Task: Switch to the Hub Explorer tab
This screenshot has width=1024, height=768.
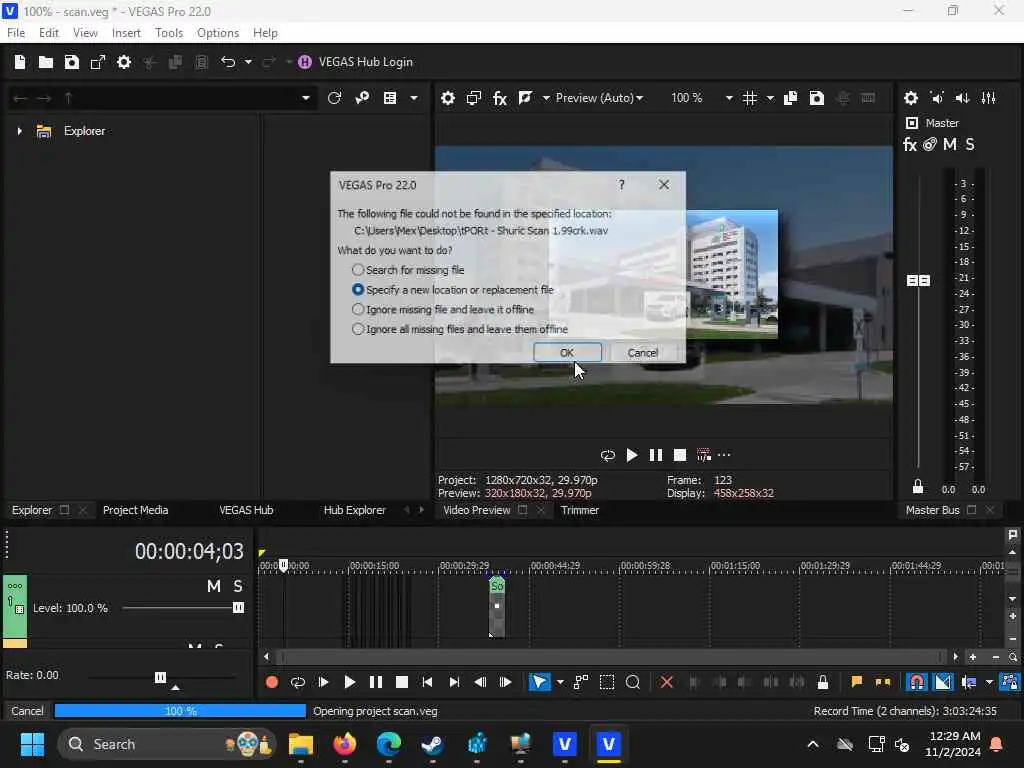Action: pos(355,510)
